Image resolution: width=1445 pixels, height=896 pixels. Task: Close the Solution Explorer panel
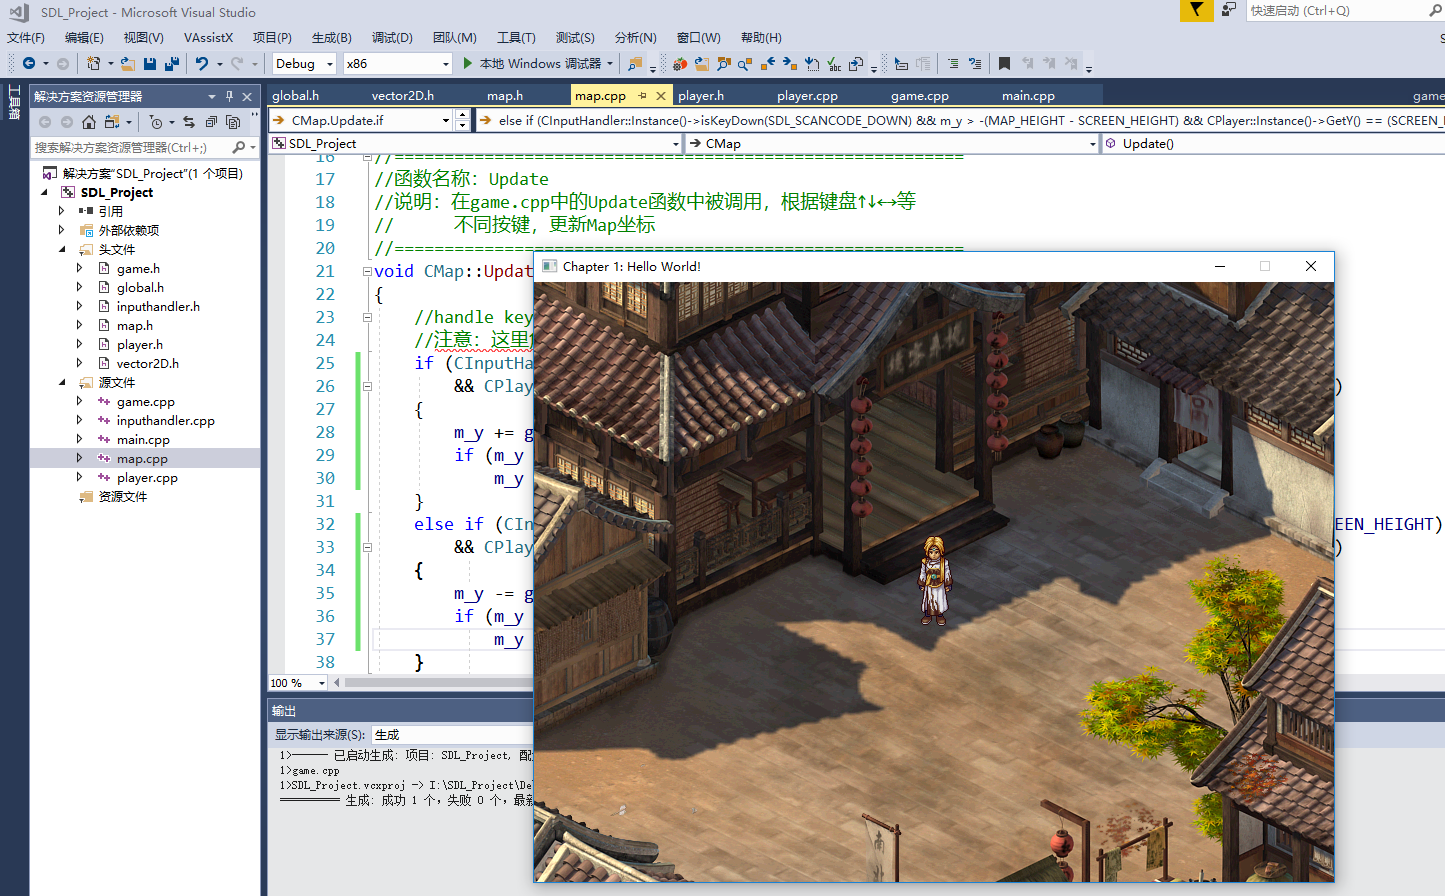pyautogui.click(x=247, y=97)
